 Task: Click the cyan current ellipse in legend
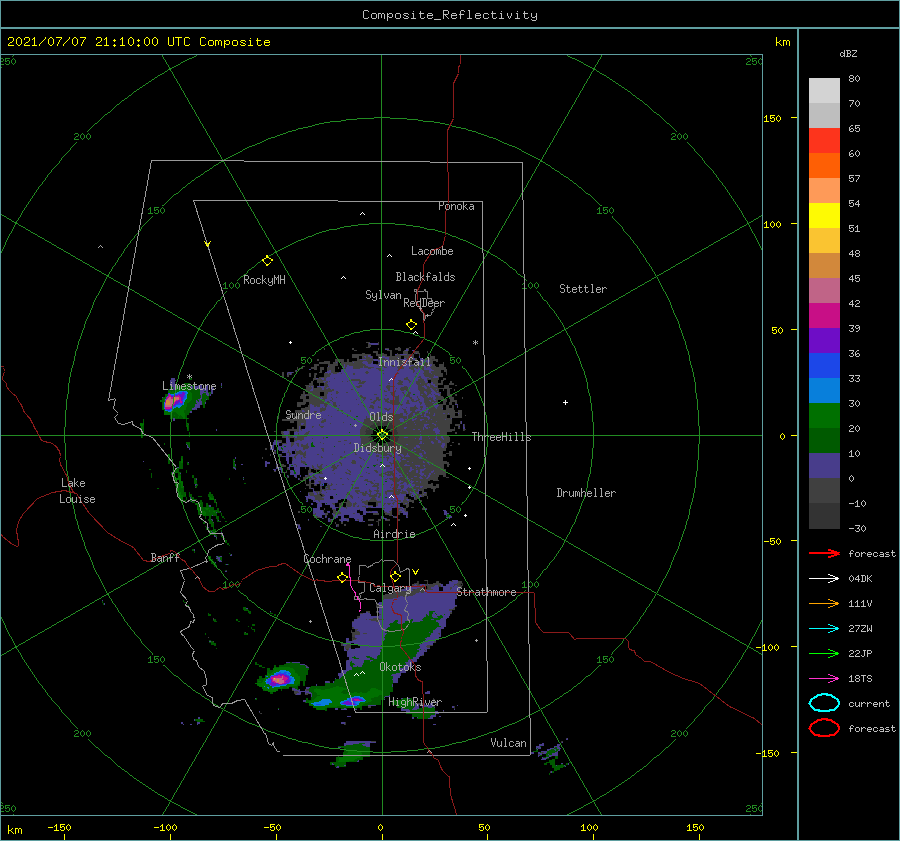(825, 703)
